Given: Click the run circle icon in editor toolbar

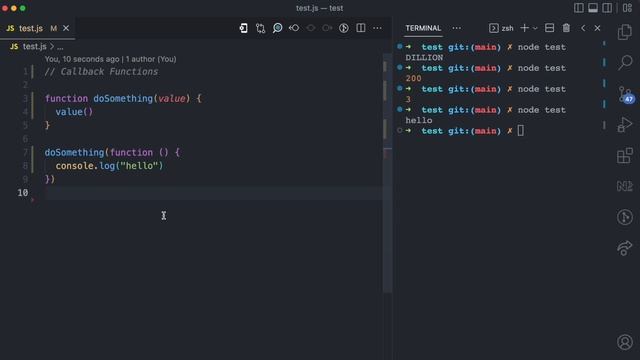Looking at the screenshot, I should 344,28.
